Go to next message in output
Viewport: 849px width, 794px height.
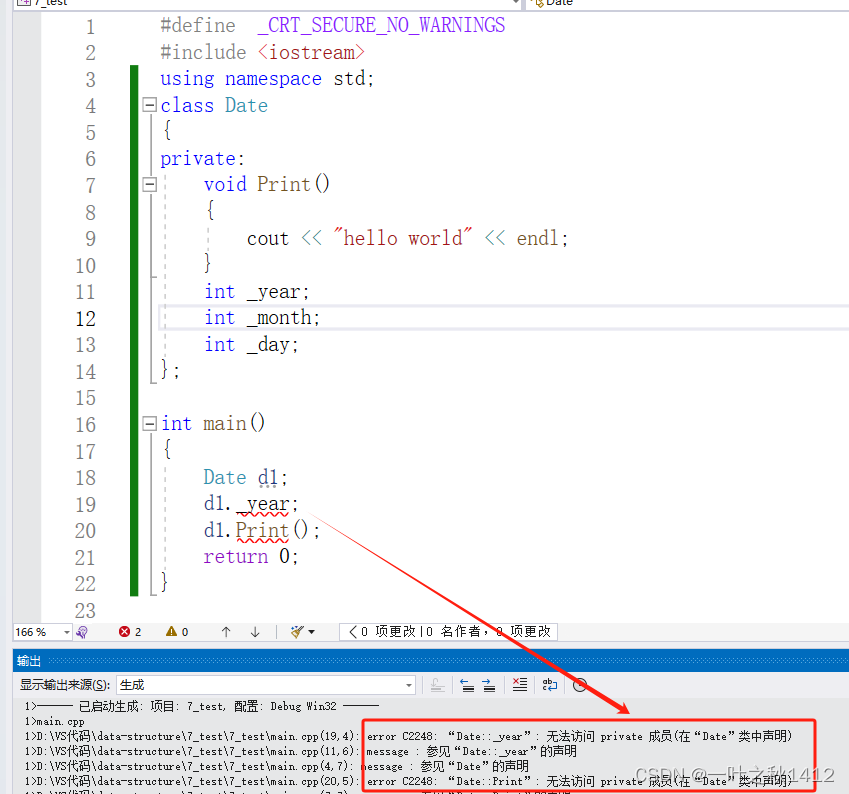[x=488, y=685]
